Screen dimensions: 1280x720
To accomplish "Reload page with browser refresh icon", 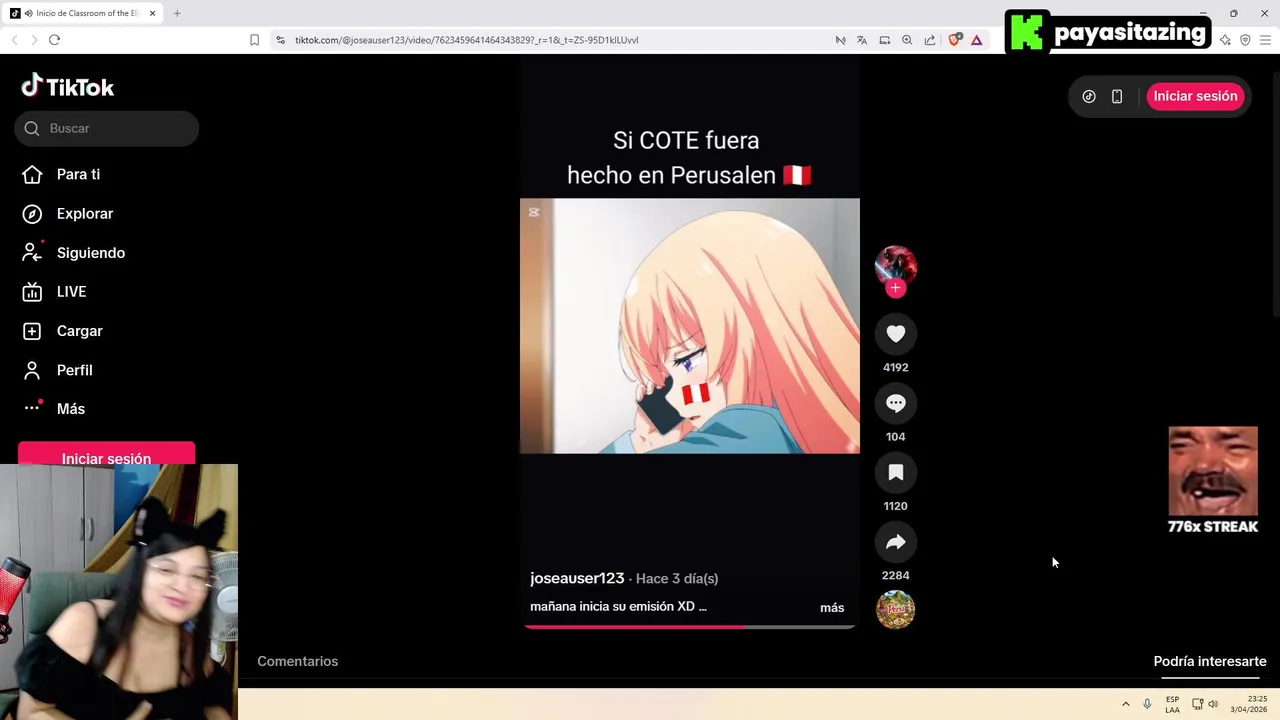I will (x=54, y=40).
